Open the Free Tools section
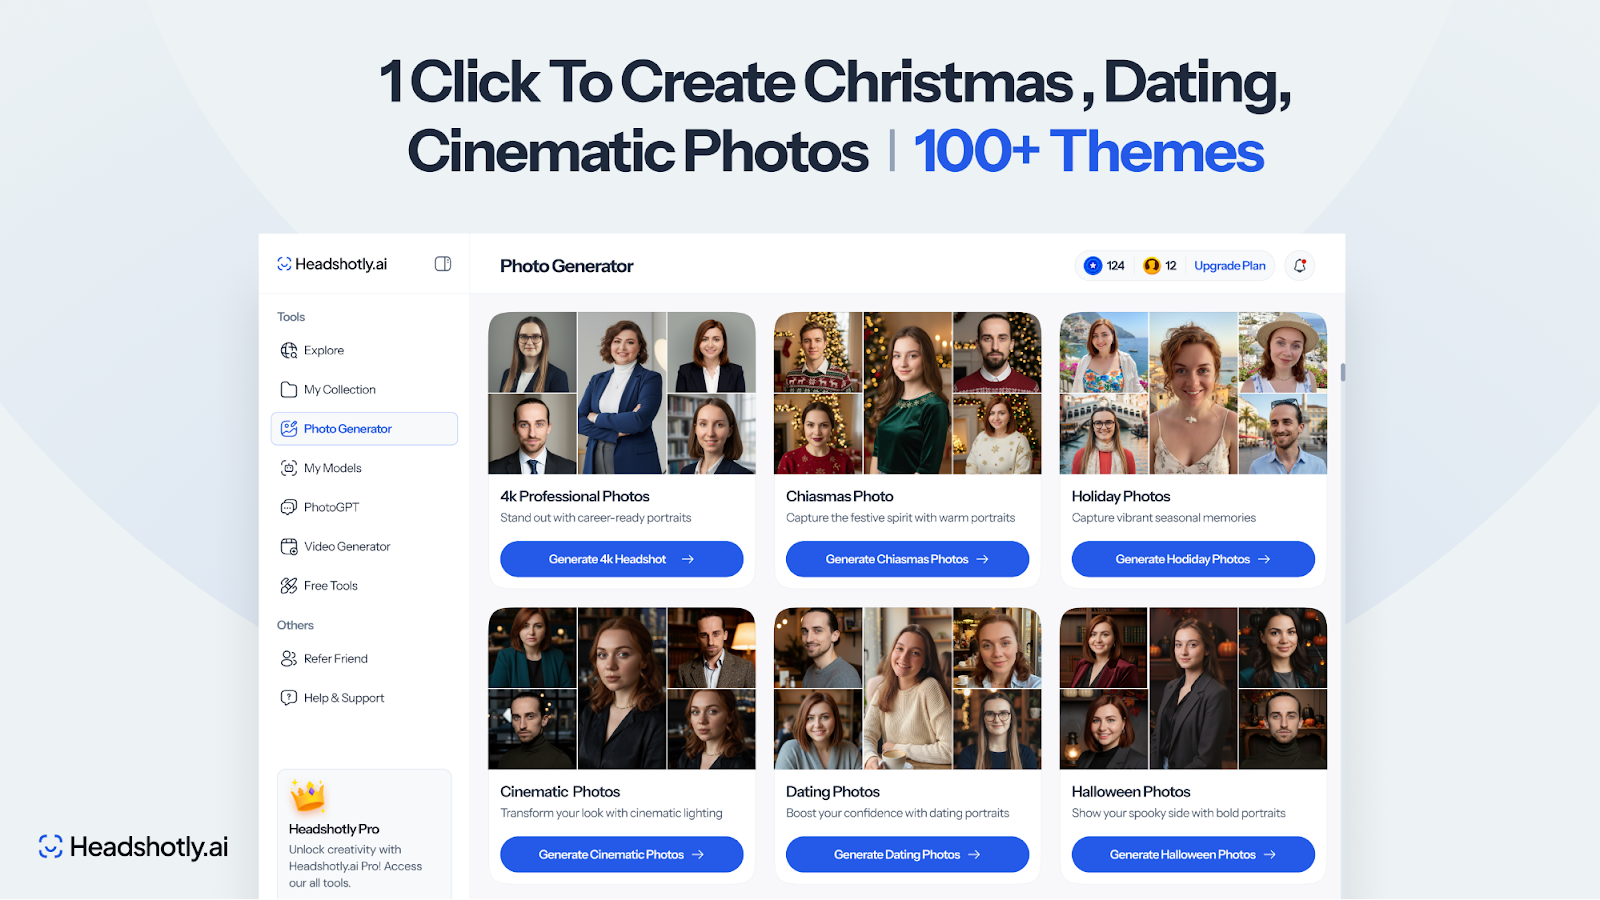 pyautogui.click(x=330, y=585)
